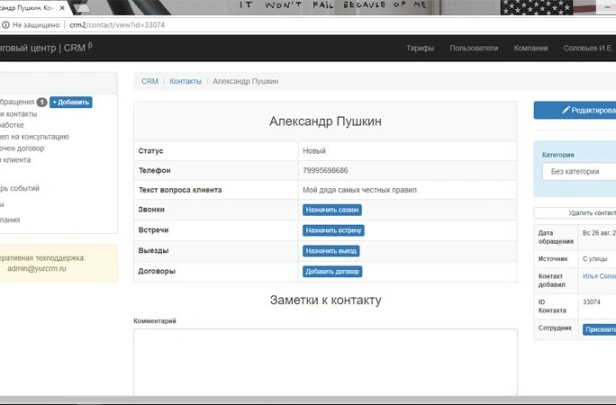Go to Компании in top navigation
The image size is (616, 405).
(x=530, y=48)
